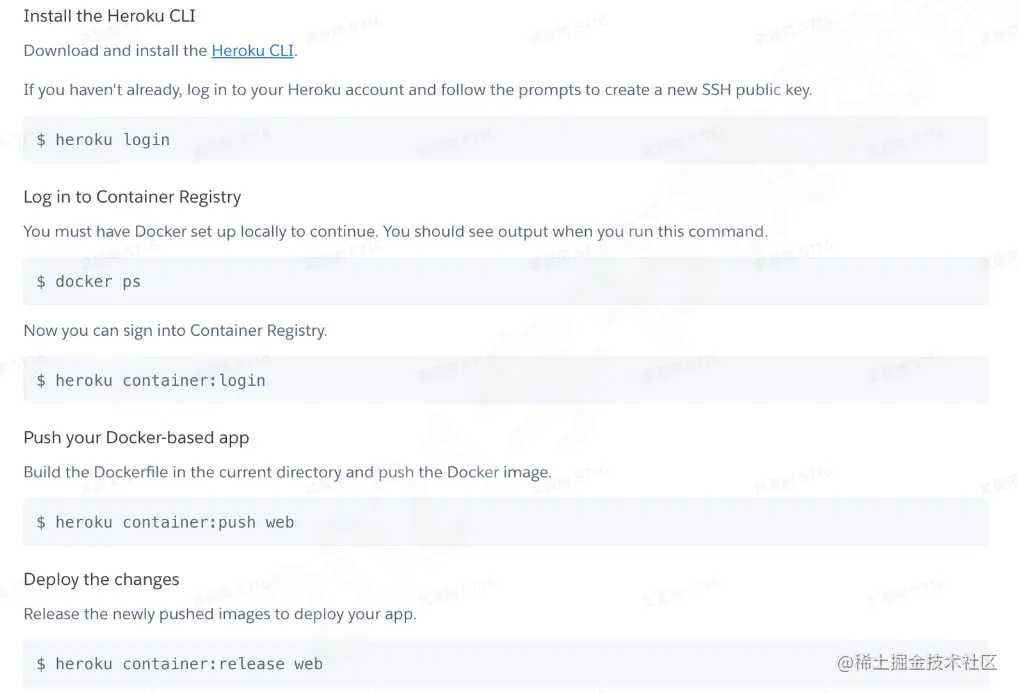Click the Install the Heroku CLI heading
1018x693 pixels.
[109, 16]
